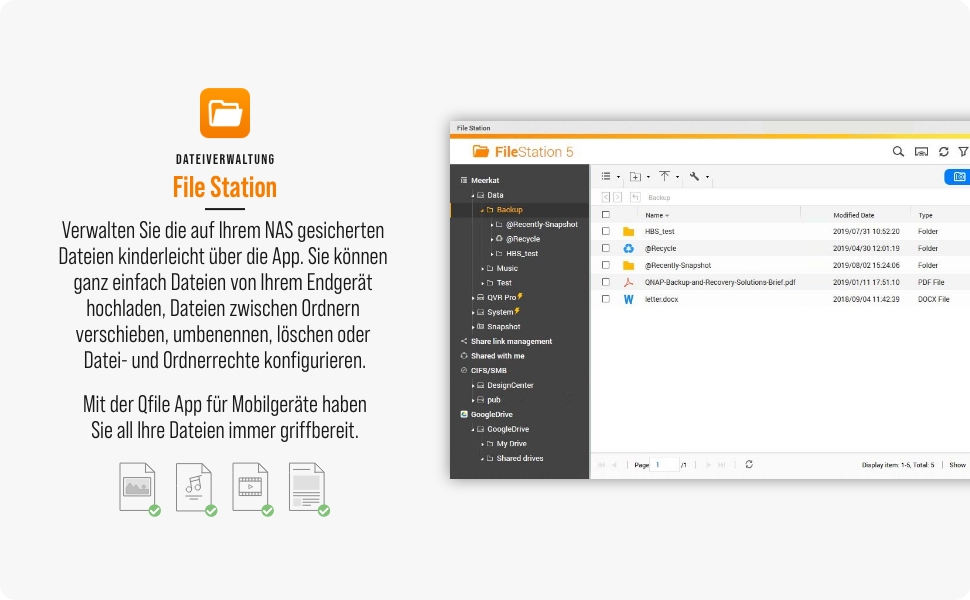
Task: Select the checkbox for letter.docx
Action: [606, 299]
